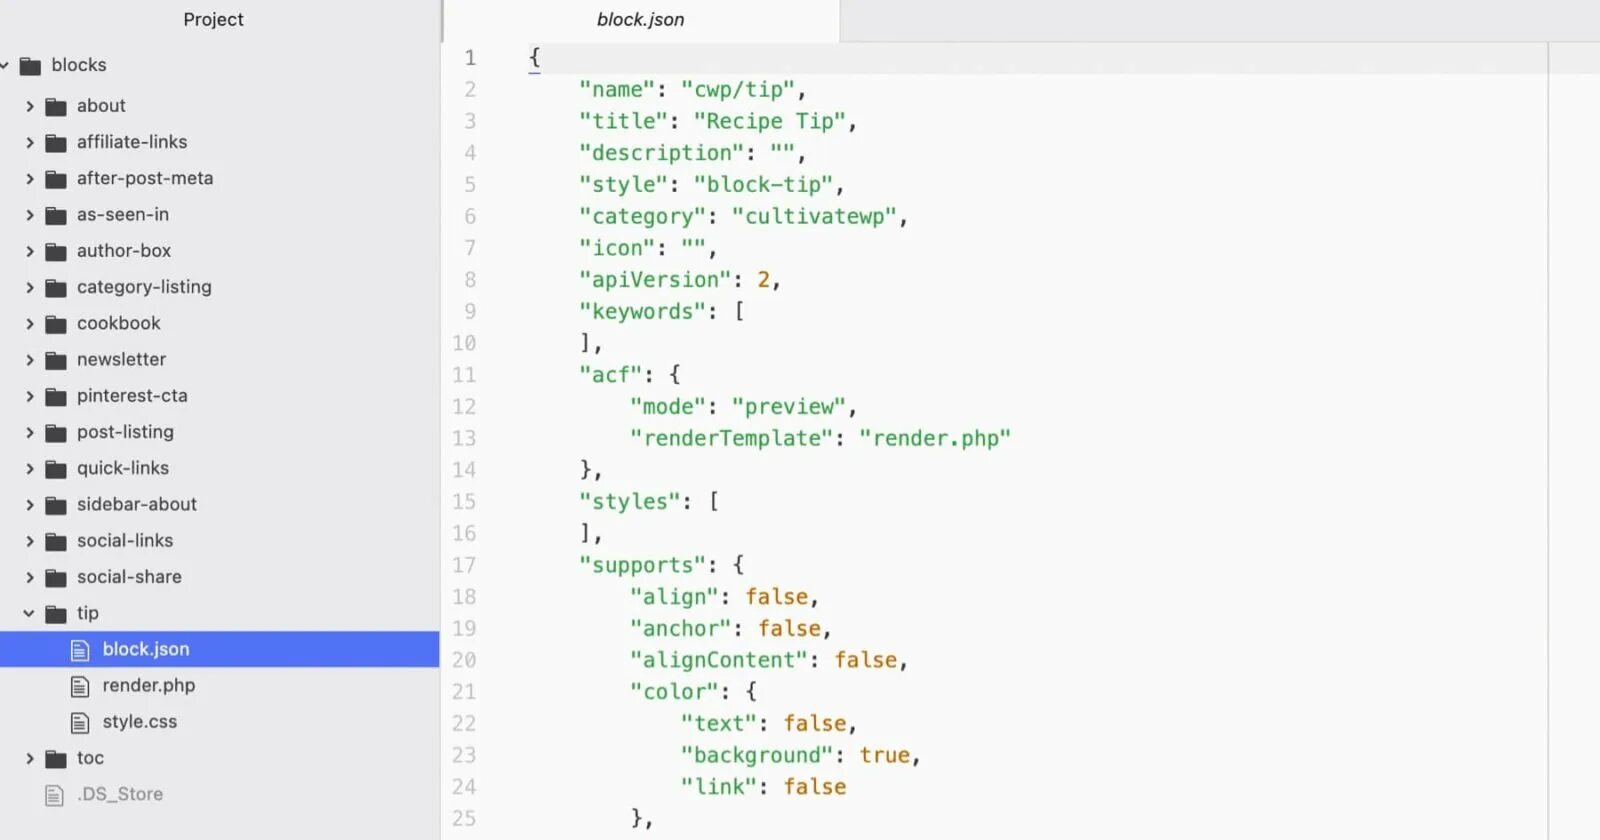Select the sidebar-about folder name
This screenshot has height=840, width=1600.
pyautogui.click(x=137, y=504)
